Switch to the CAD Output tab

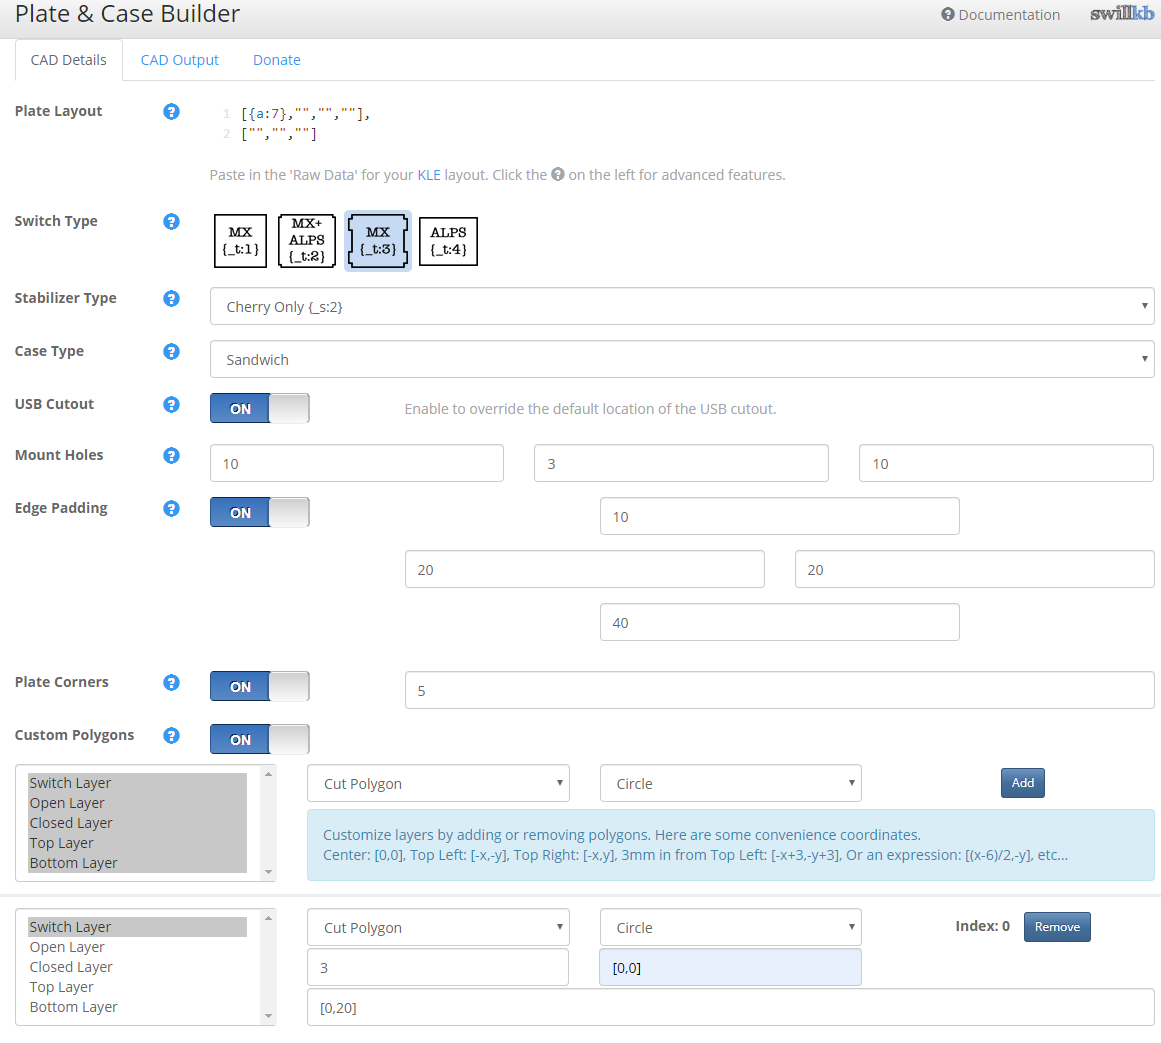[x=179, y=60]
